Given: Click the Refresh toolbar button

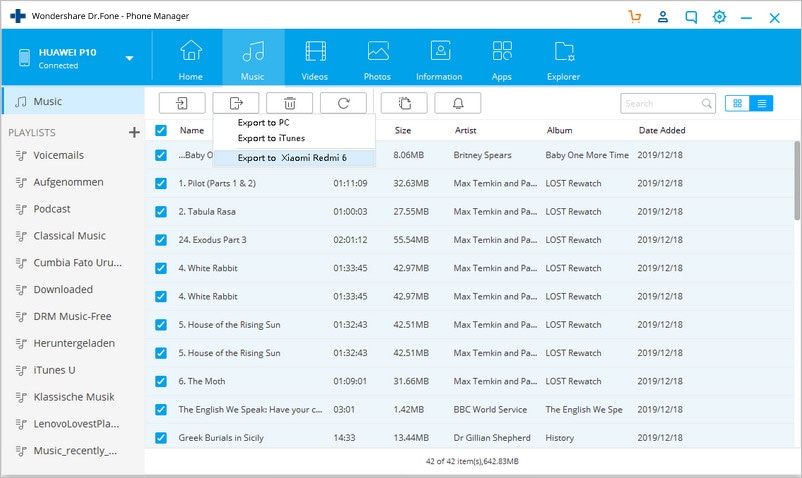Looking at the screenshot, I should [343, 103].
